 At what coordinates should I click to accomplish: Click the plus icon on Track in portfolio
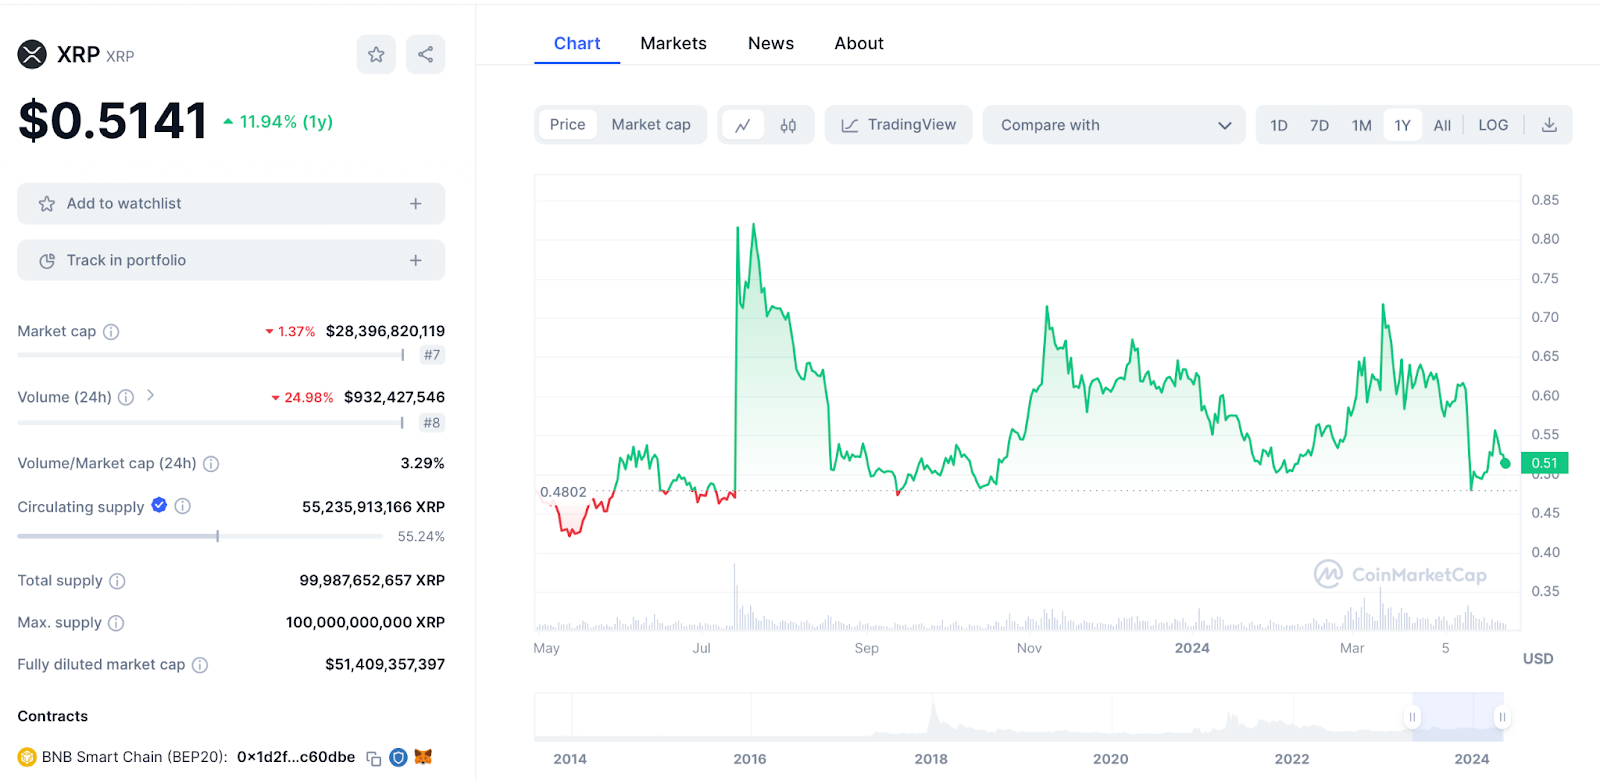(415, 261)
